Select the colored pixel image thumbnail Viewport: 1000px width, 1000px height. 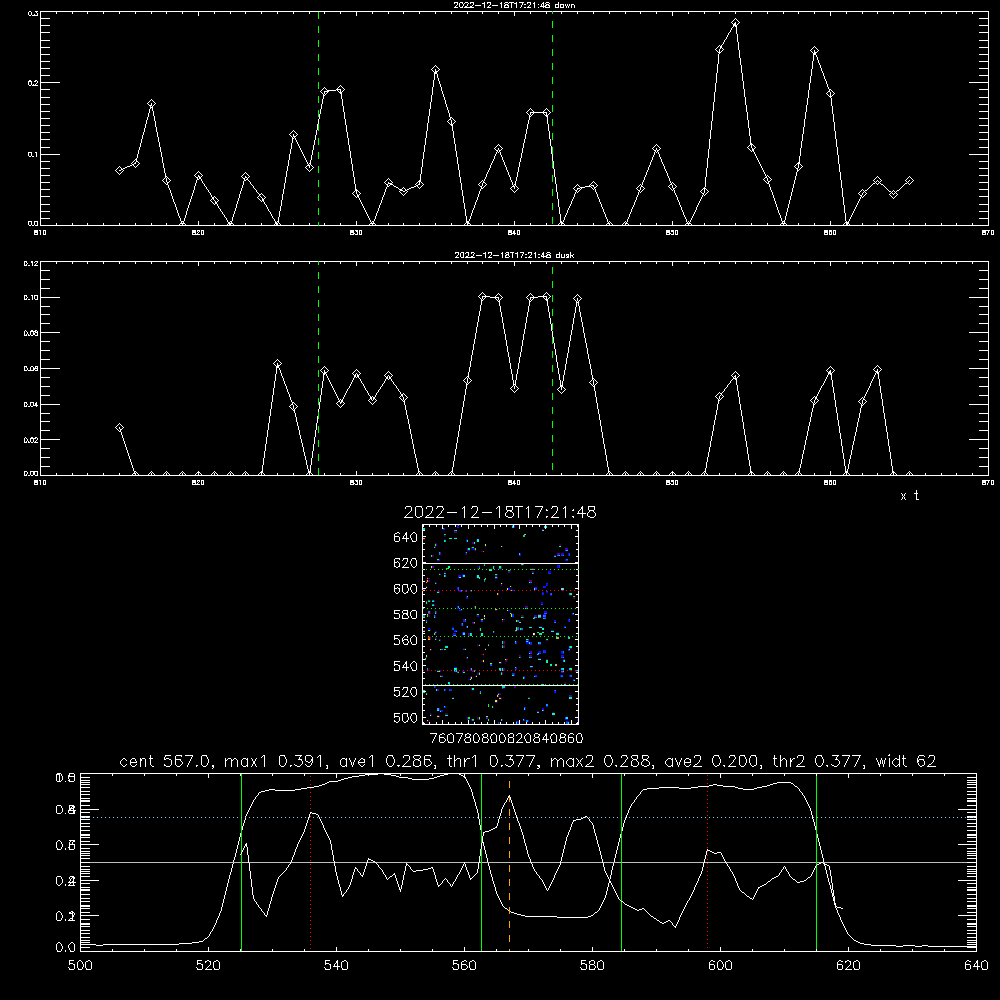coord(501,624)
